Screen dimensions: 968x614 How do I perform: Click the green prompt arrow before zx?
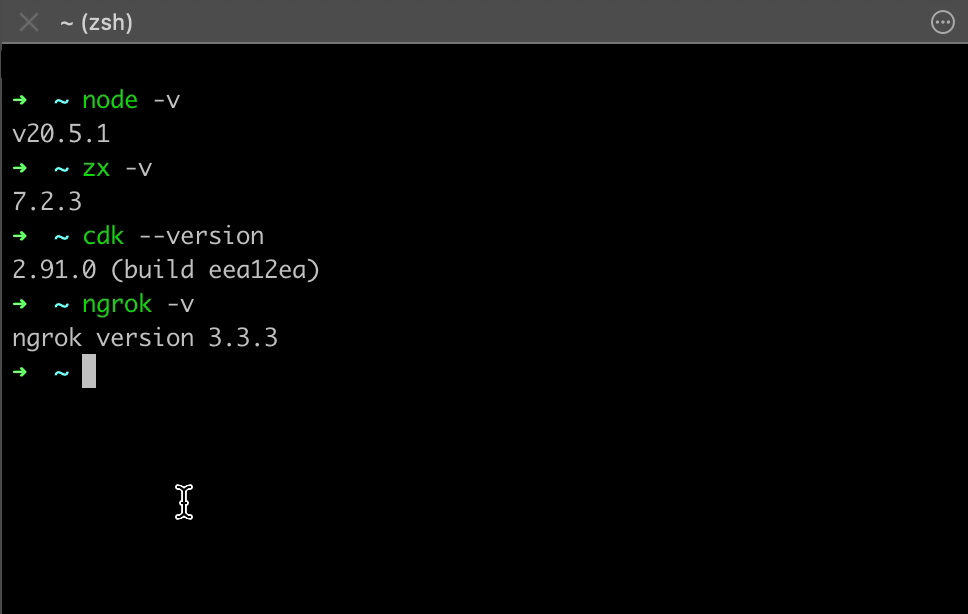pyautogui.click(x=20, y=168)
